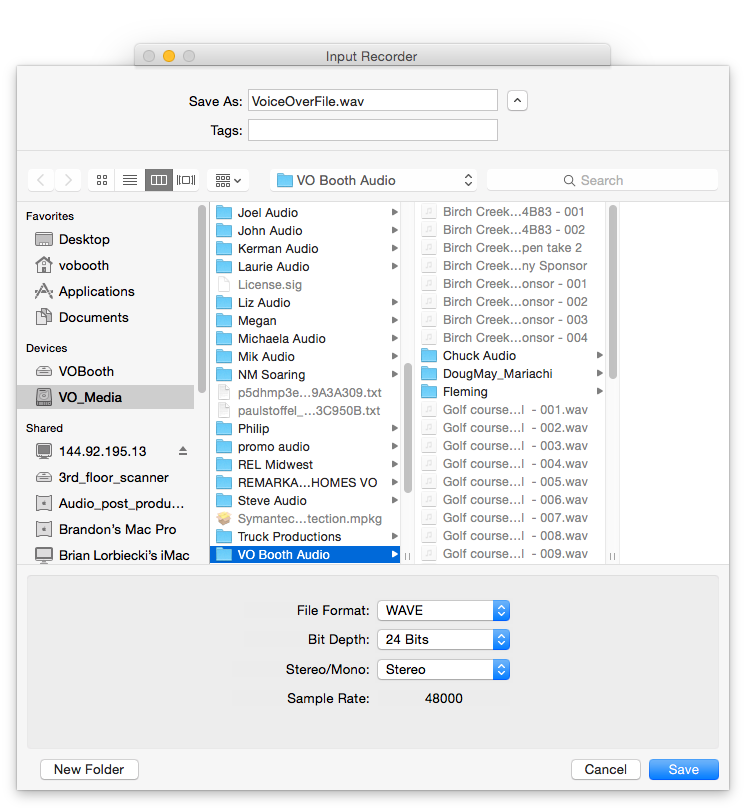Open the Mik Audio folder
This screenshot has width=746, height=811.
pyautogui.click(x=305, y=356)
